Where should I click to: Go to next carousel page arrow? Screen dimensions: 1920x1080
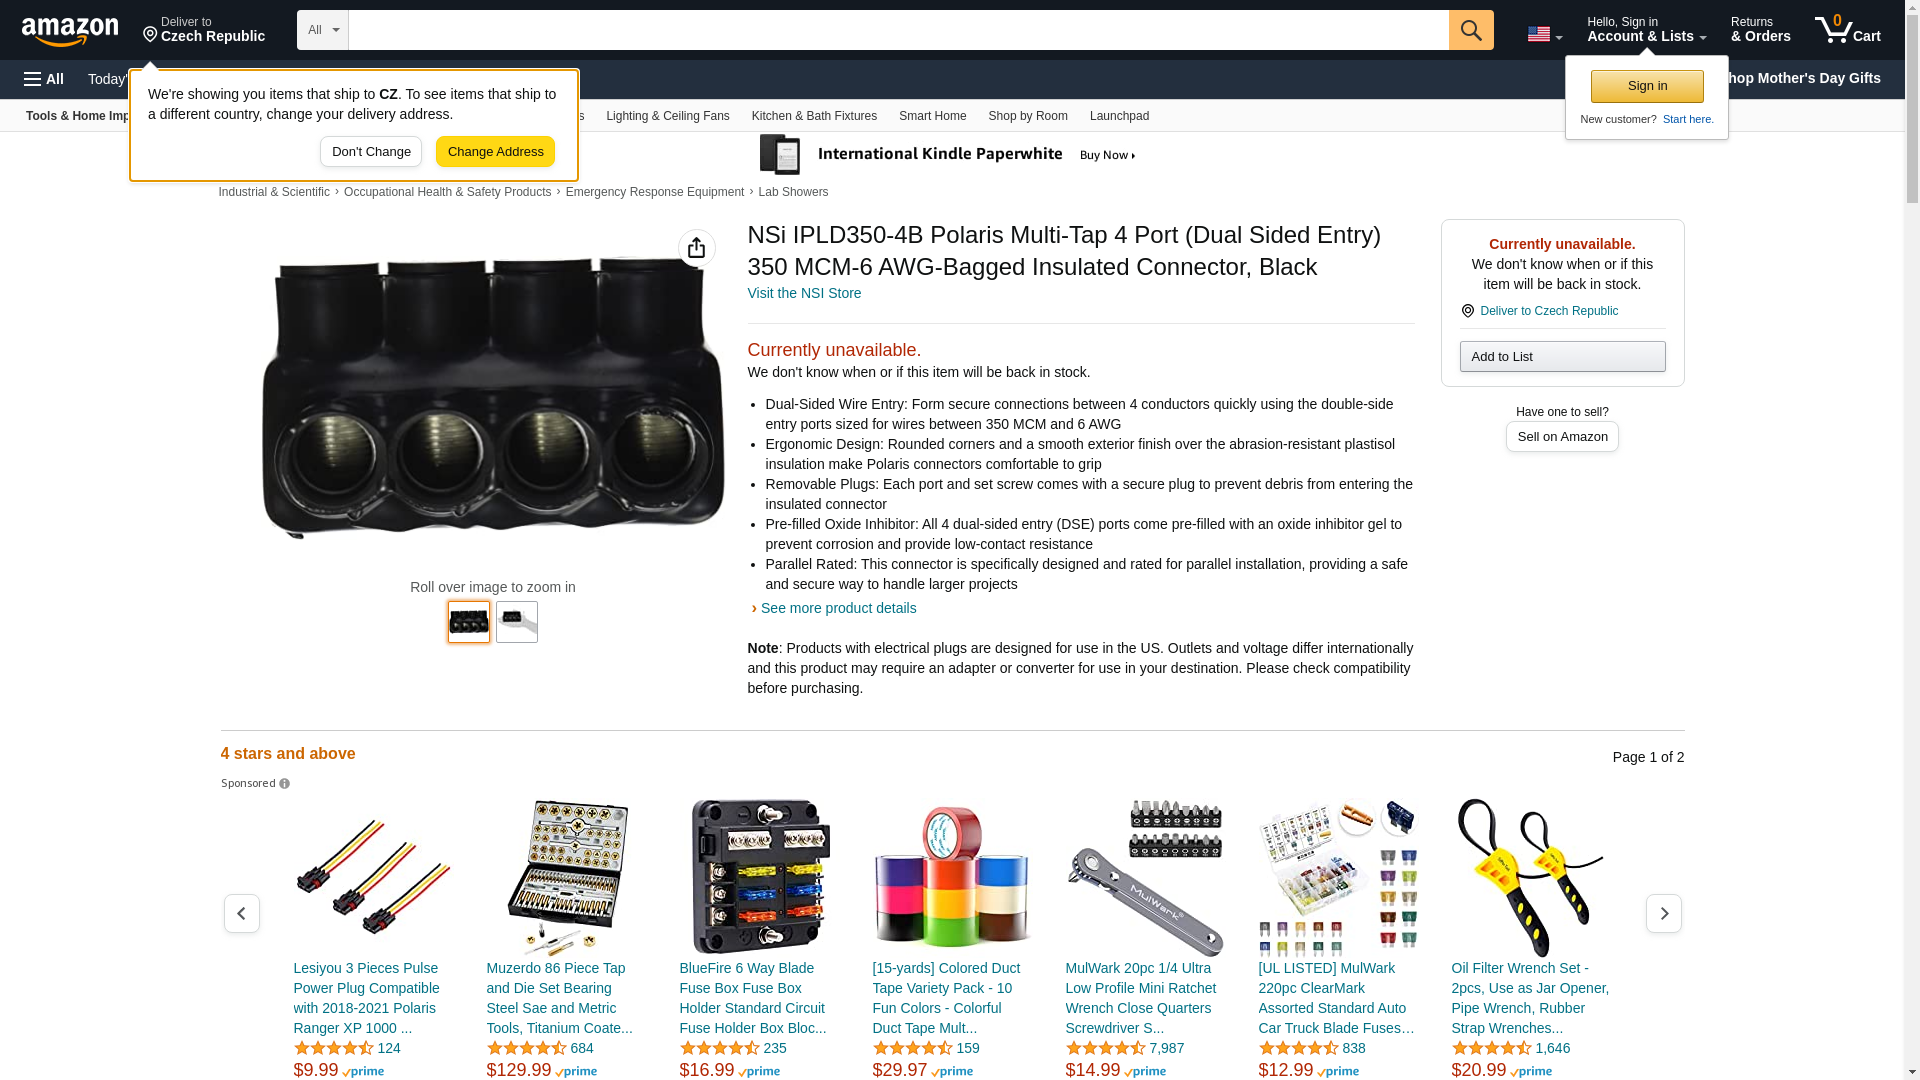tap(1664, 913)
